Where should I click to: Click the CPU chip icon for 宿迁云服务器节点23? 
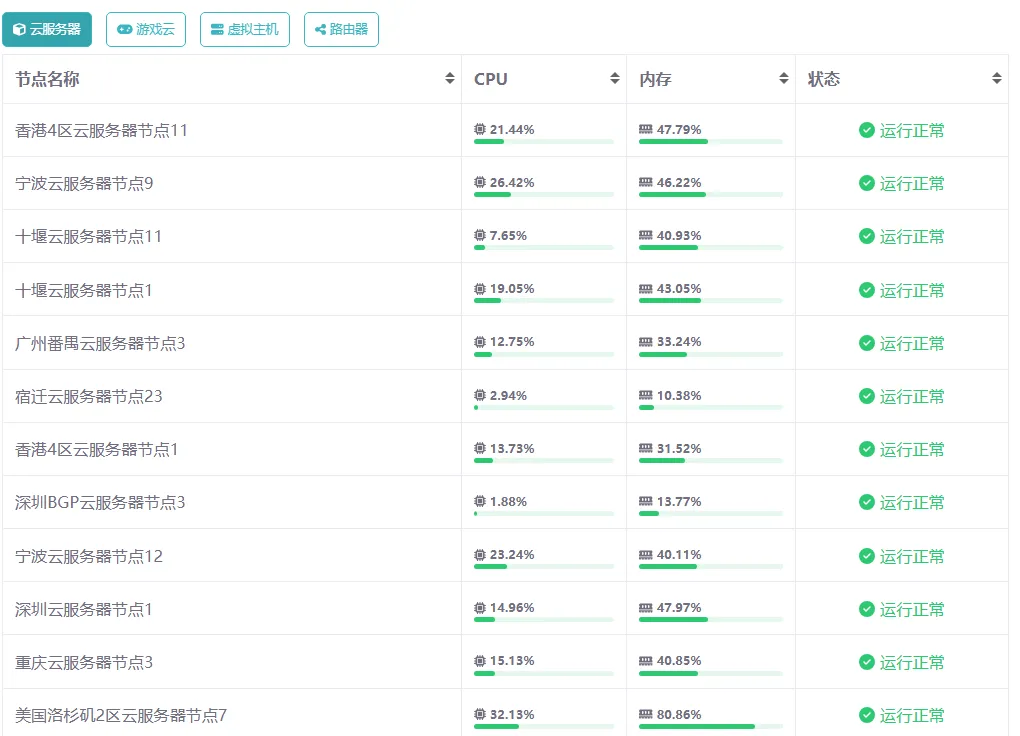point(480,396)
